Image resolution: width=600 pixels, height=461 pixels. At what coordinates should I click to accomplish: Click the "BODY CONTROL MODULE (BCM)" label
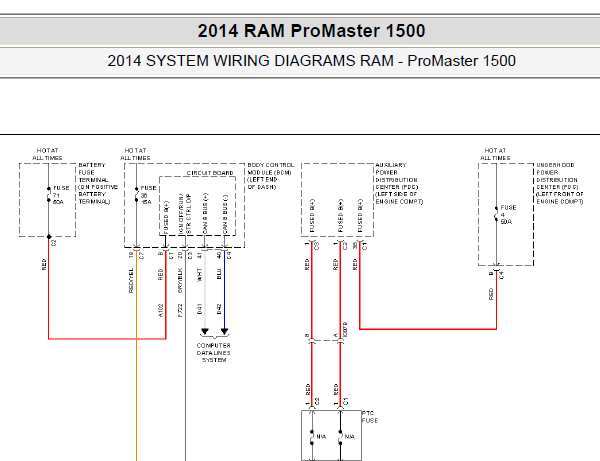tap(271, 169)
